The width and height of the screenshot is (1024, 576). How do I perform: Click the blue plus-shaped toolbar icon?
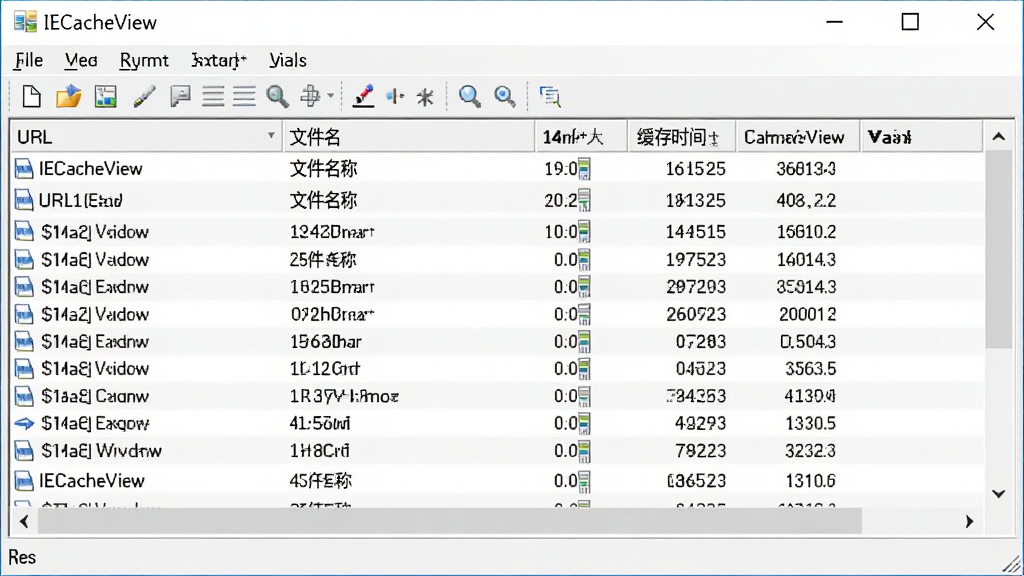click(x=395, y=97)
